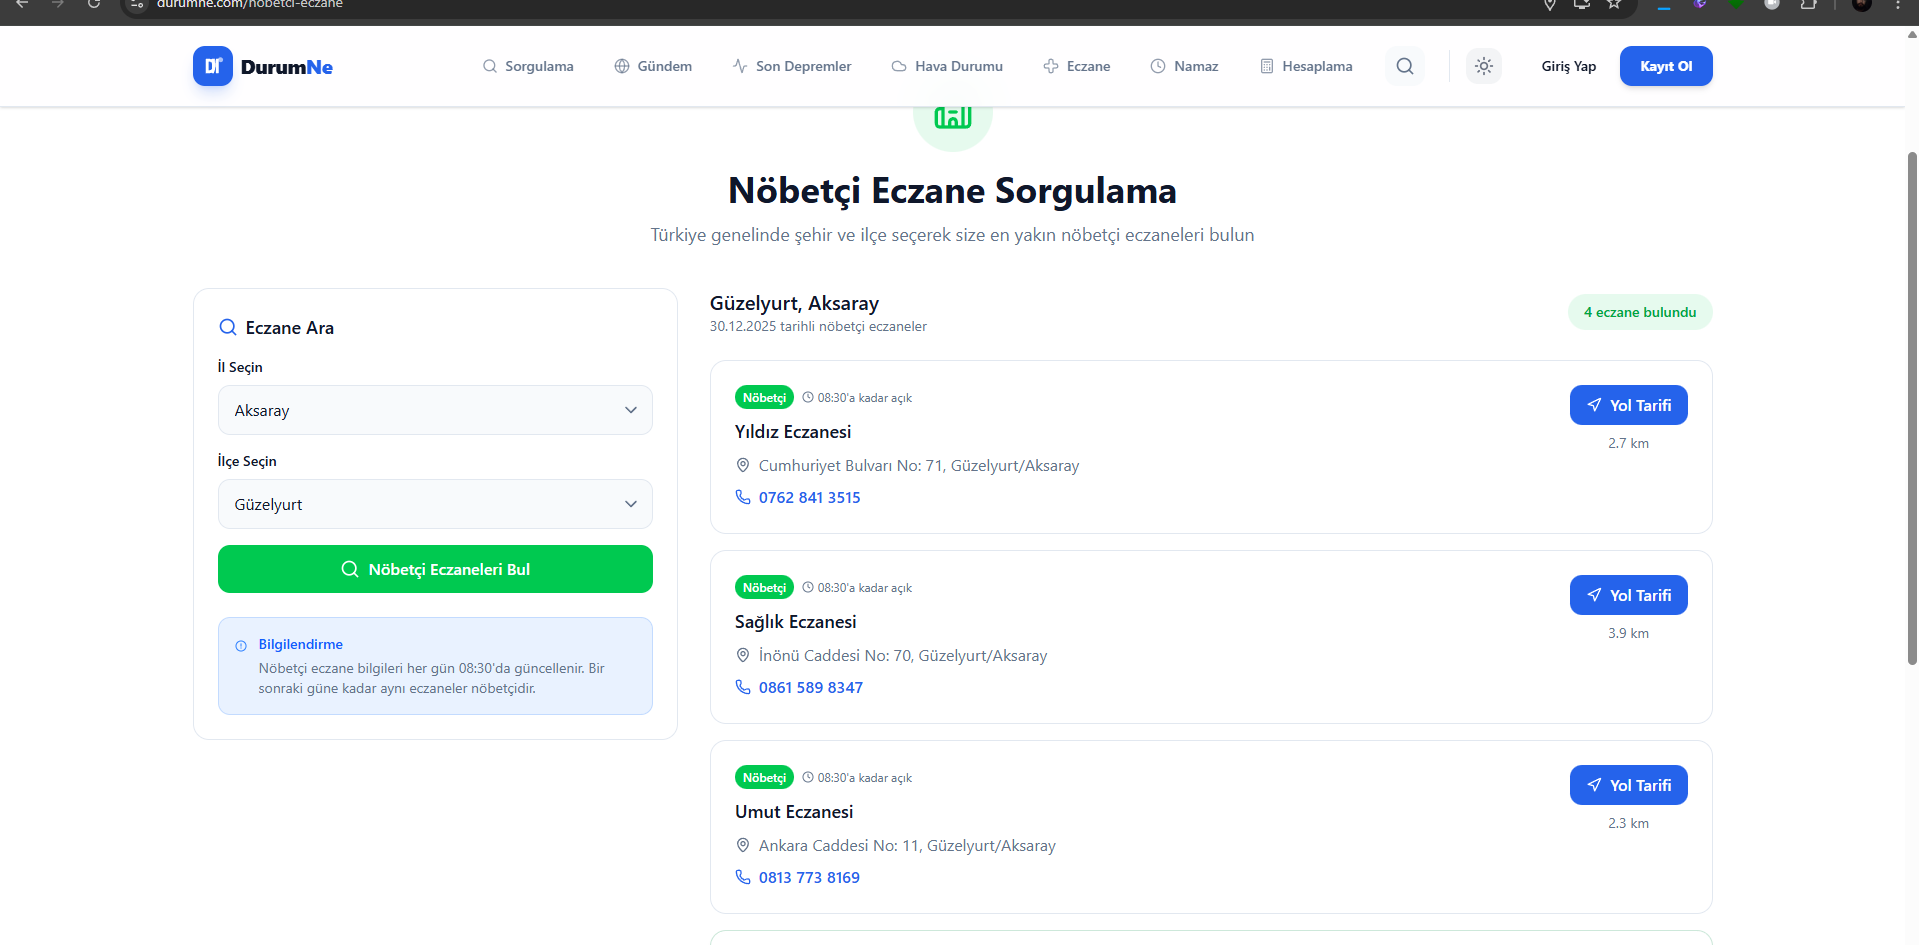Image resolution: width=1919 pixels, height=945 pixels.
Task: Click "08:30'a kadar açık" on Yıldız Eczanesi card
Action: [x=865, y=397]
